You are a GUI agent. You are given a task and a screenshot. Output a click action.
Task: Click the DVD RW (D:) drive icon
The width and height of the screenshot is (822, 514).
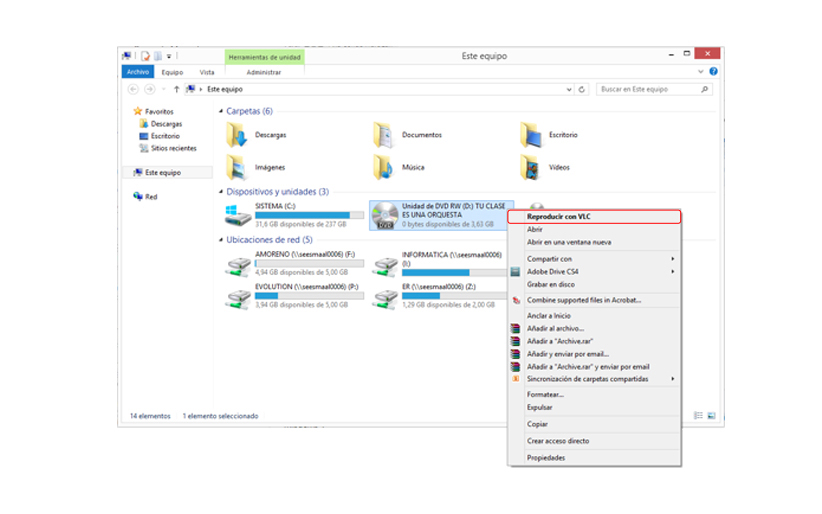tap(384, 215)
